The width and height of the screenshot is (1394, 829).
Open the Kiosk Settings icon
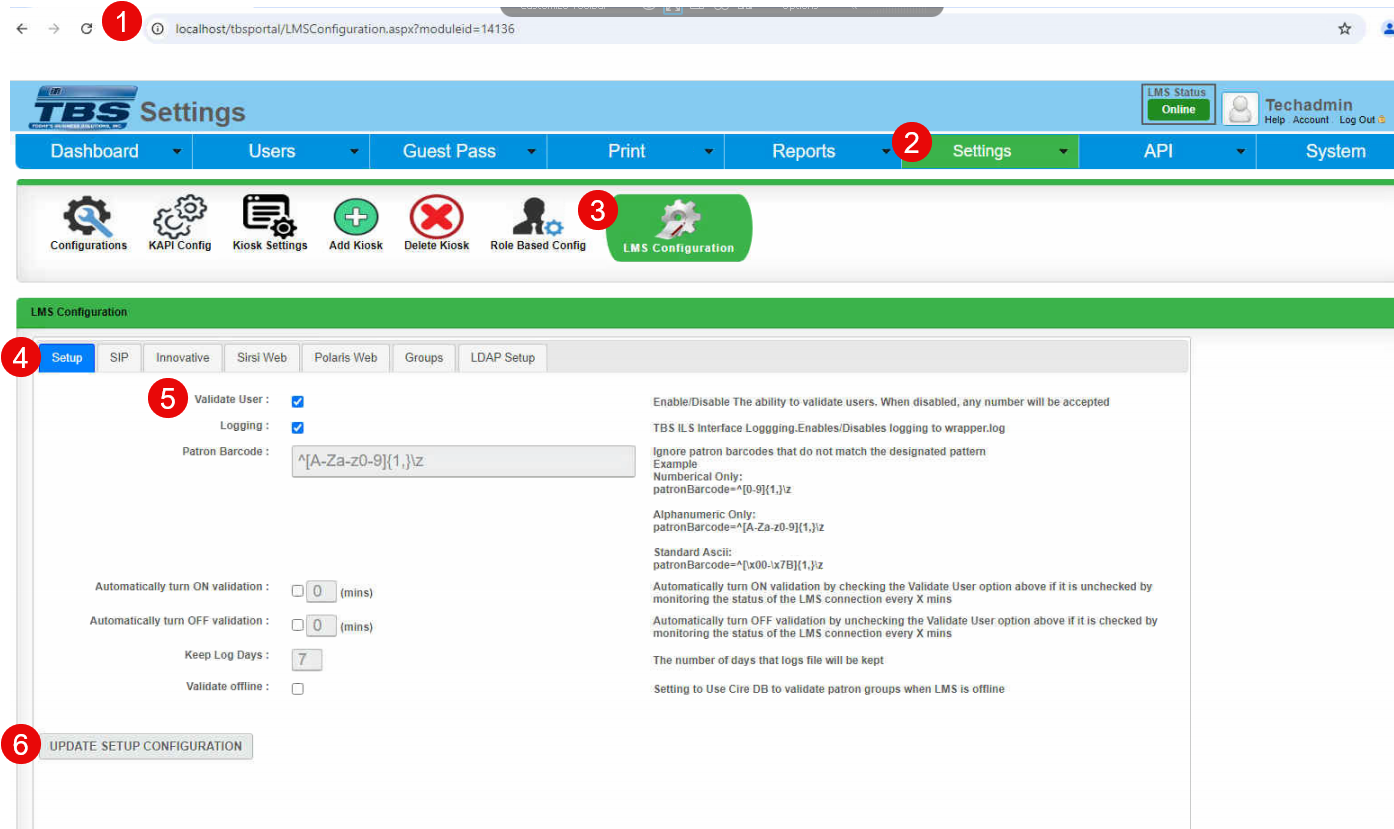coord(269,217)
